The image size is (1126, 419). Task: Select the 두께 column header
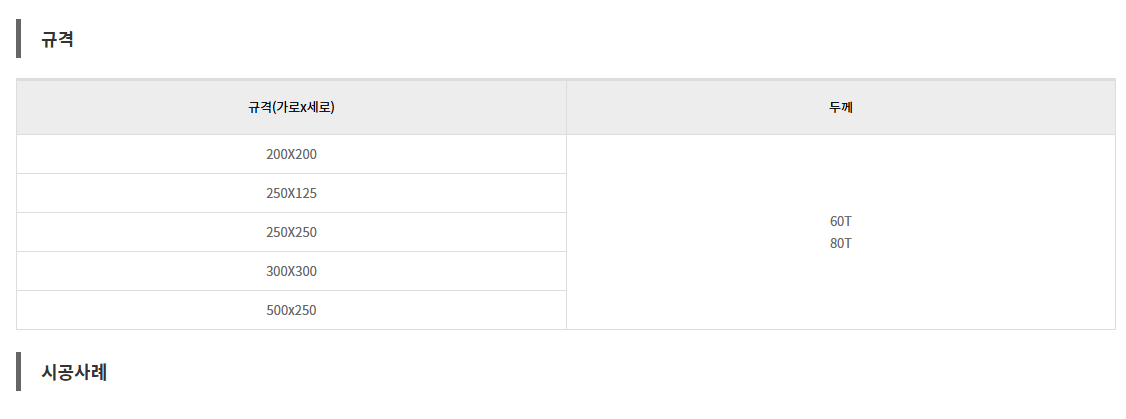(840, 108)
